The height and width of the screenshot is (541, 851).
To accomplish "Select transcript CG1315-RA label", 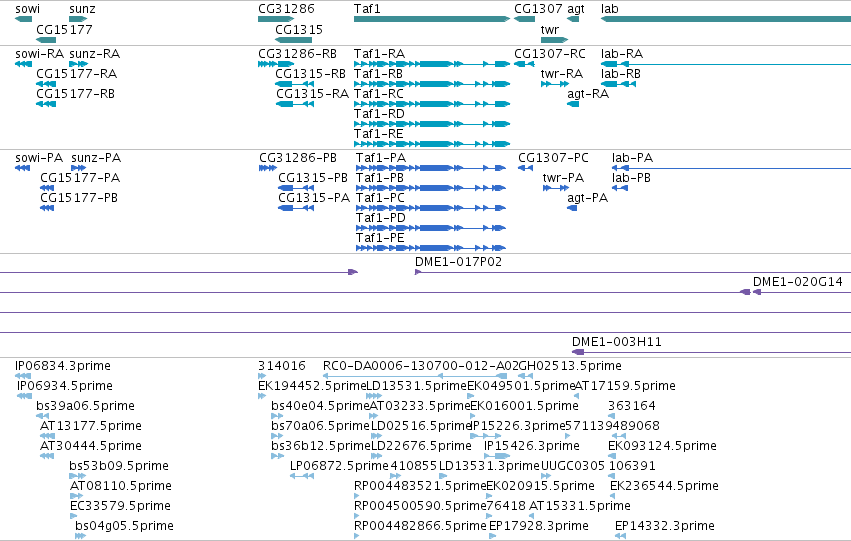I will click(313, 94).
